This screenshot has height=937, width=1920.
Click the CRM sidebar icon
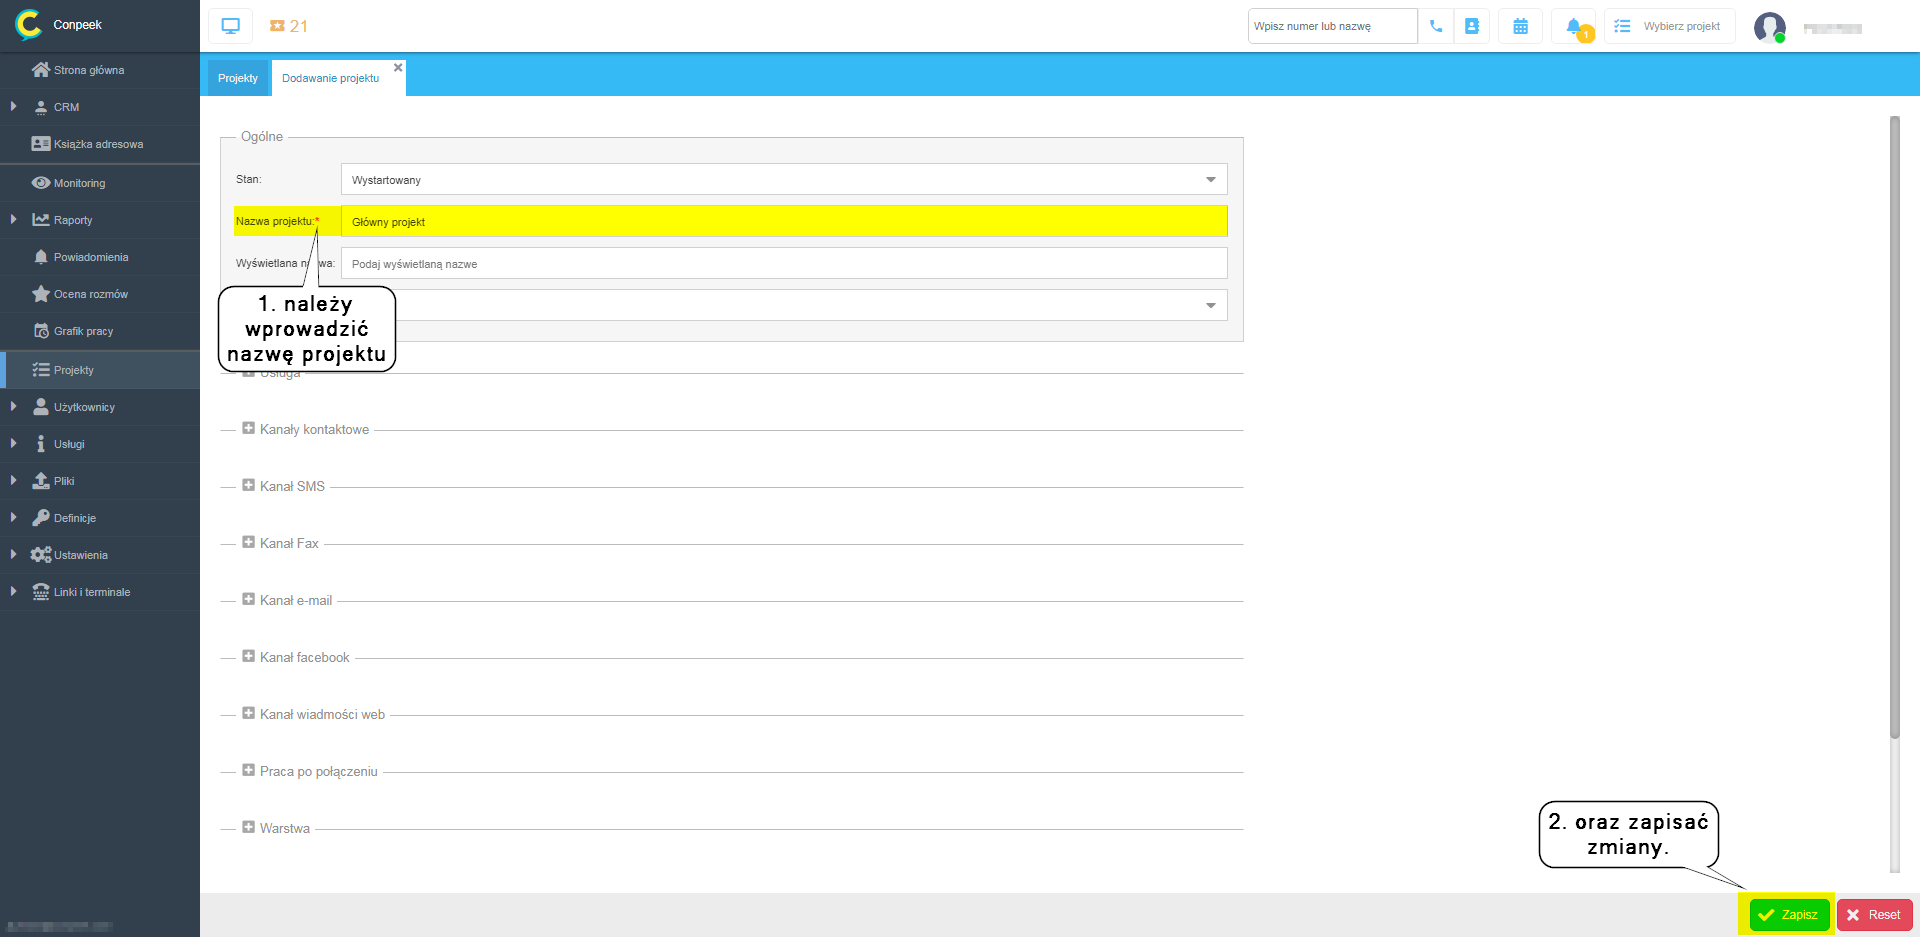tap(41, 107)
